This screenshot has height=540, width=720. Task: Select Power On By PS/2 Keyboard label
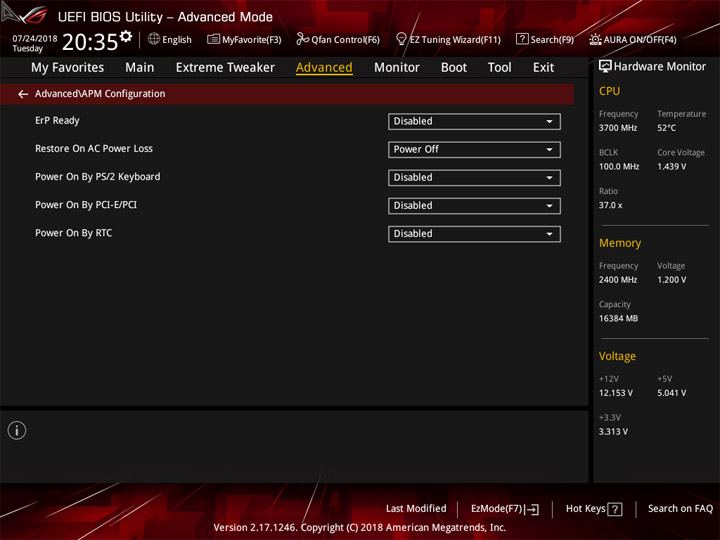pyautogui.click(x=98, y=177)
